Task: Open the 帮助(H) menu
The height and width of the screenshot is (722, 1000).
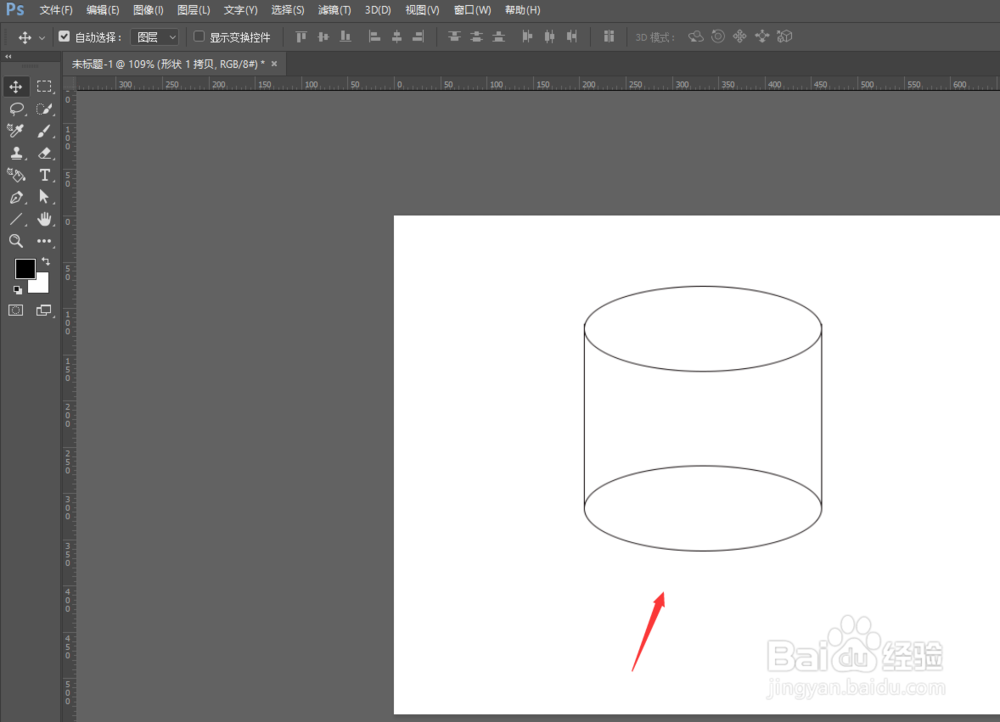Action: [x=522, y=10]
